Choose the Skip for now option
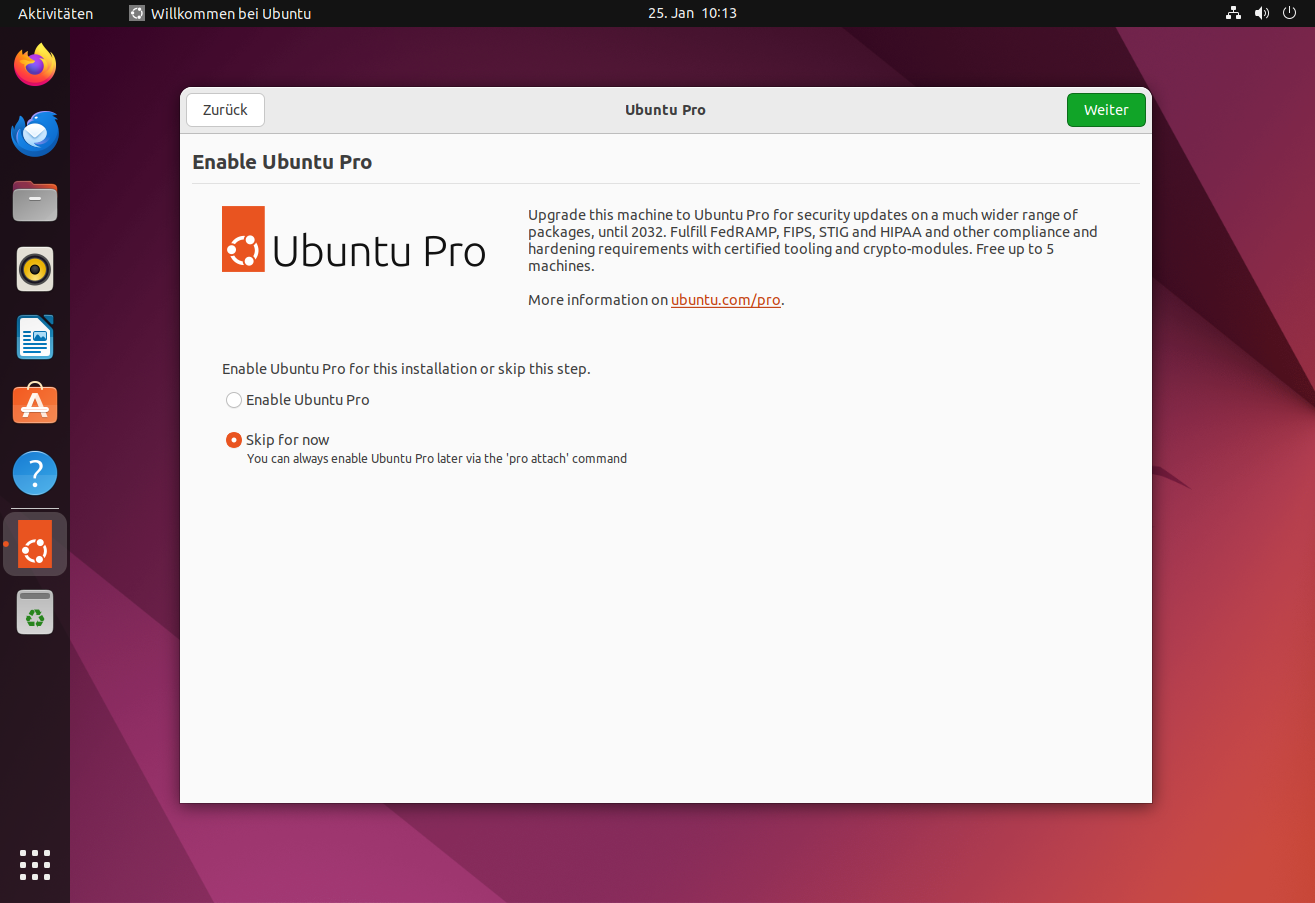This screenshot has height=903, width=1315. [x=234, y=440]
